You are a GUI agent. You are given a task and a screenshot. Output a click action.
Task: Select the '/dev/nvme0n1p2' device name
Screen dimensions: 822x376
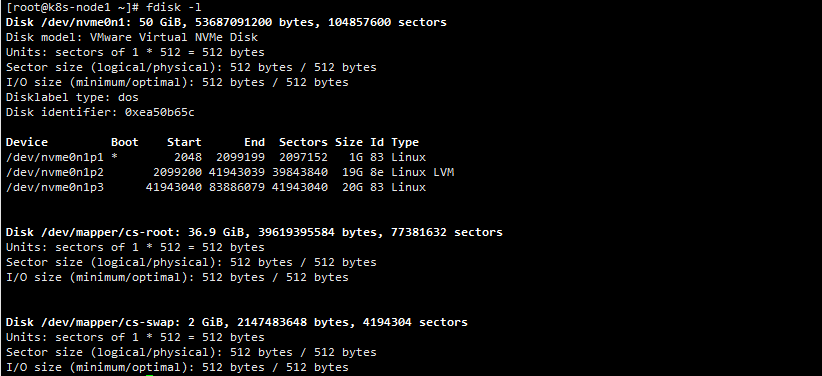click(x=55, y=172)
